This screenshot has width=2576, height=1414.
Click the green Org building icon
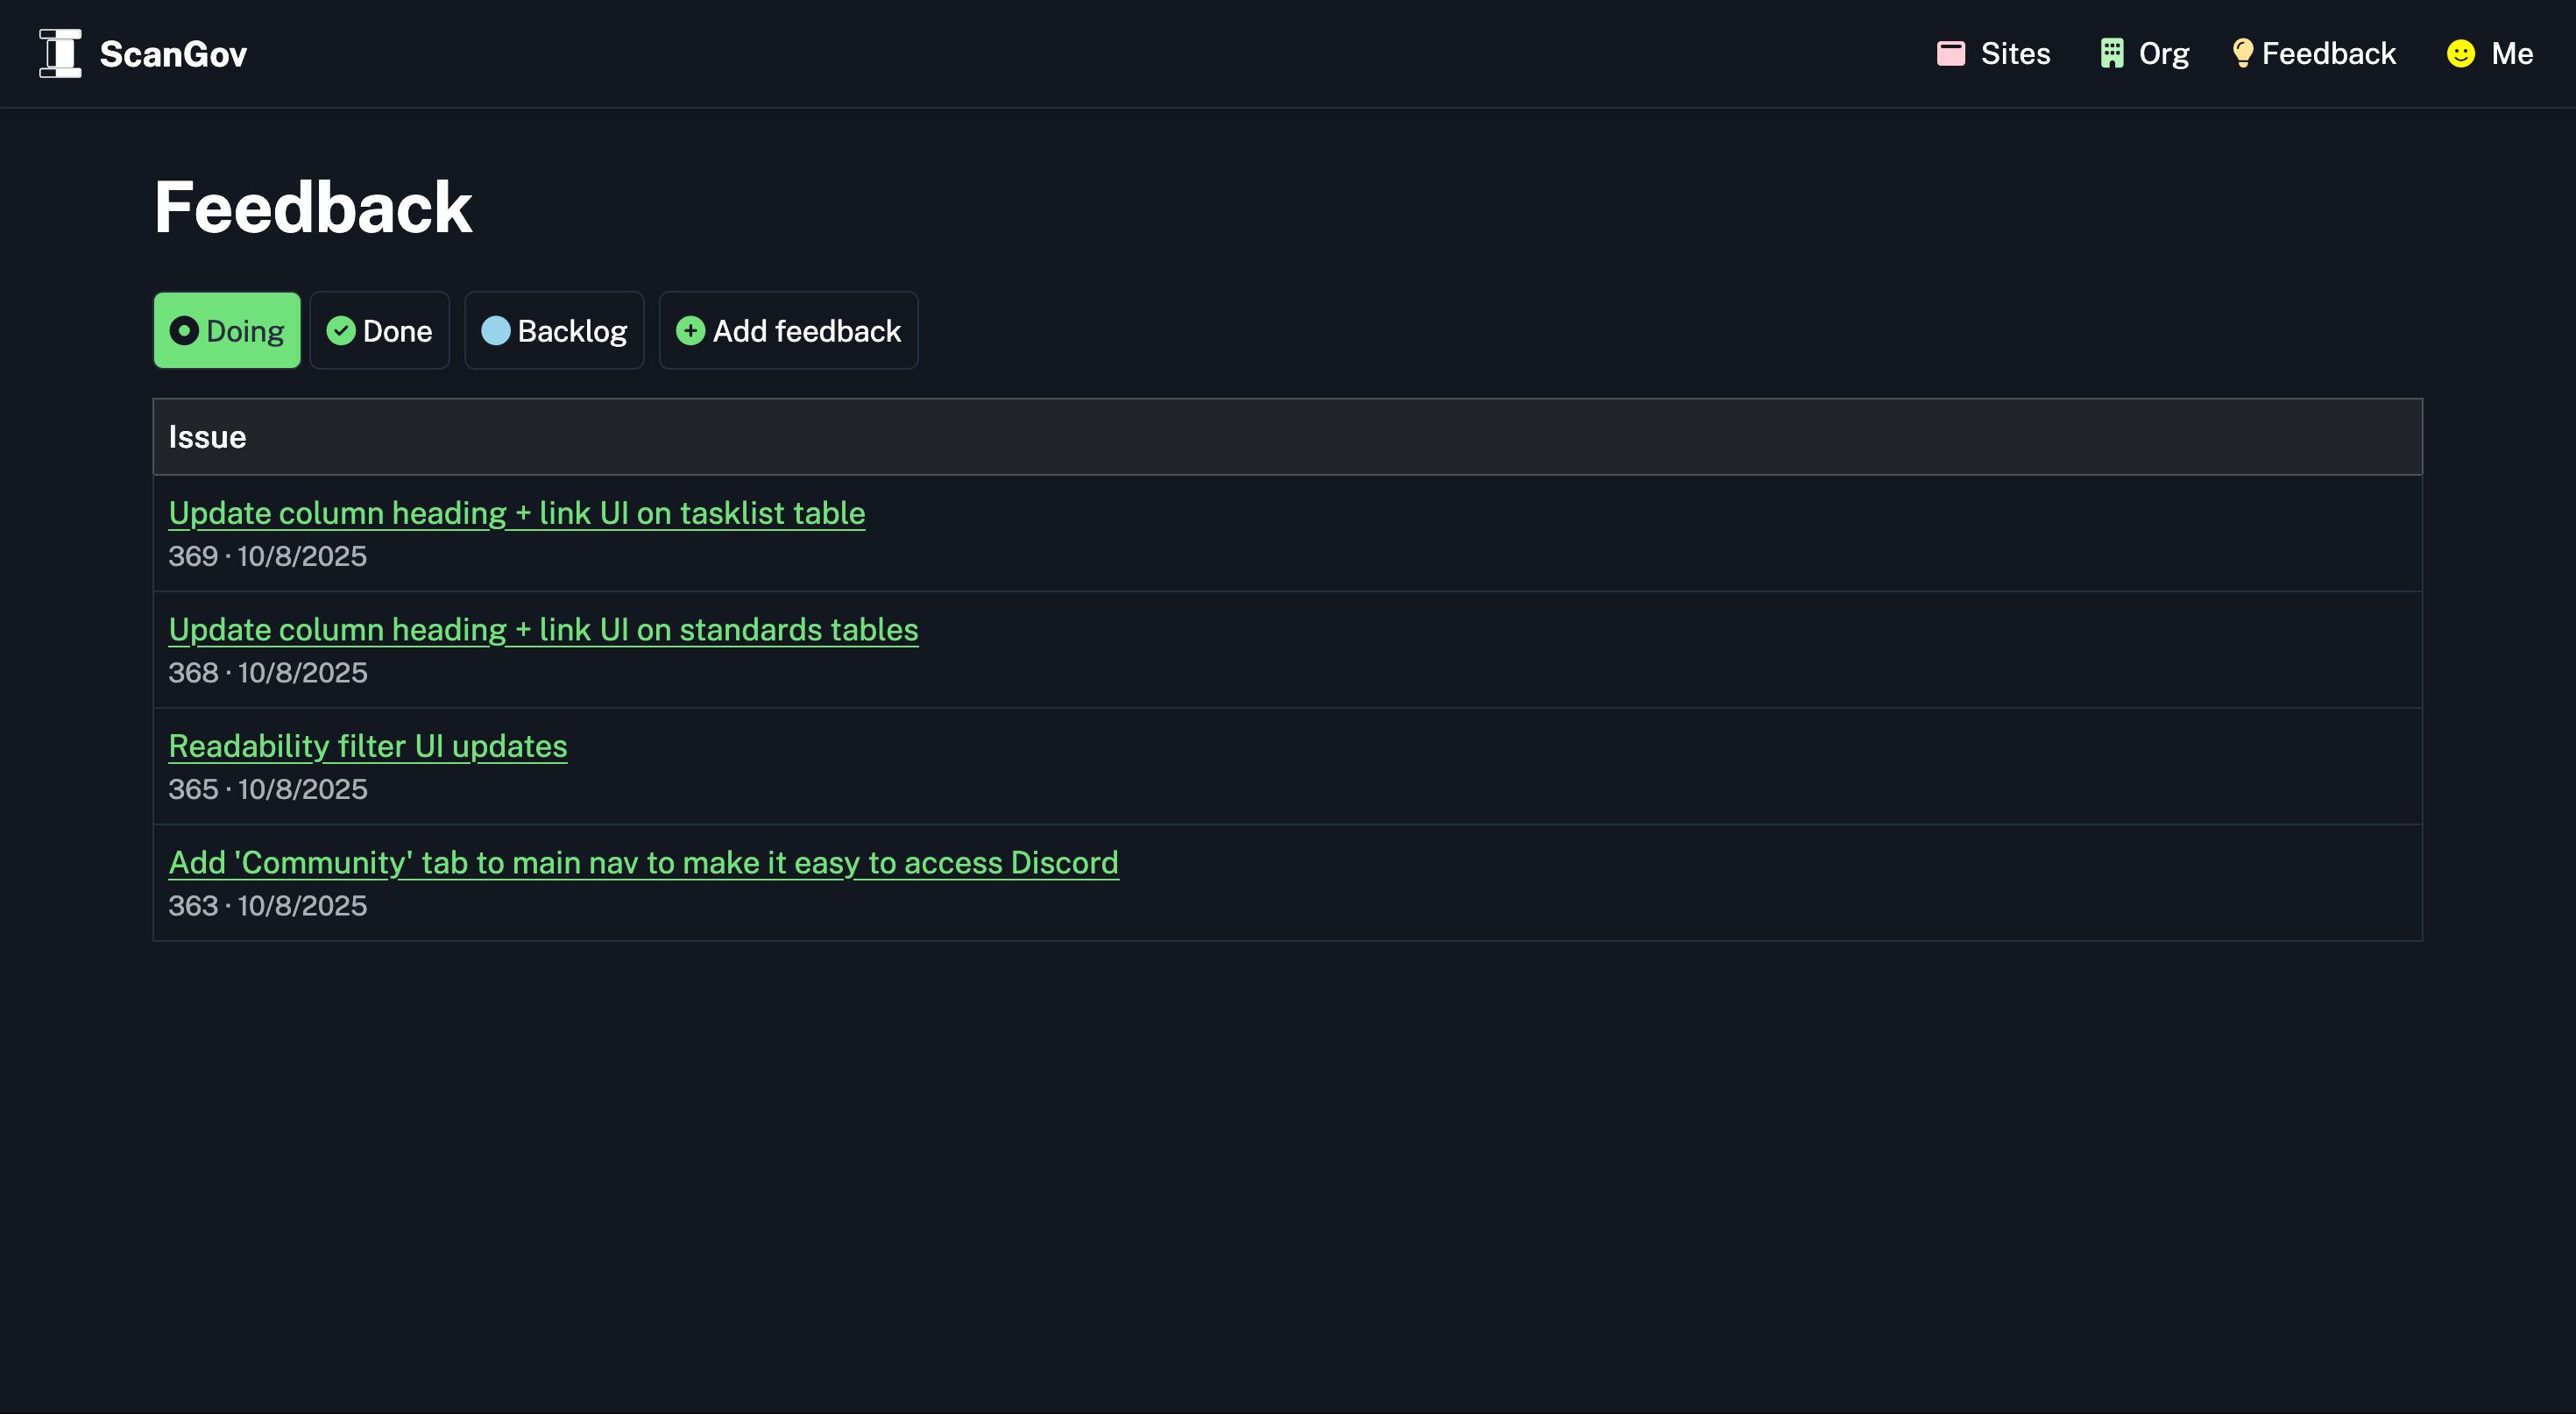(2111, 53)
